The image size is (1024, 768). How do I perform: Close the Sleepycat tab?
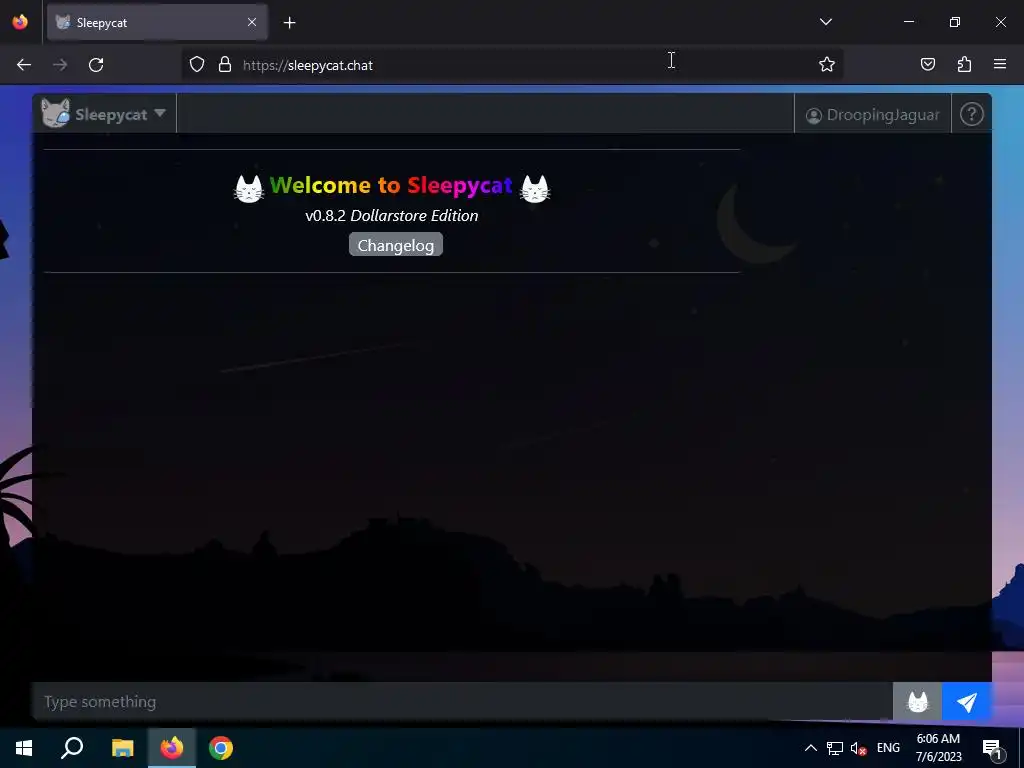[252, 22]
